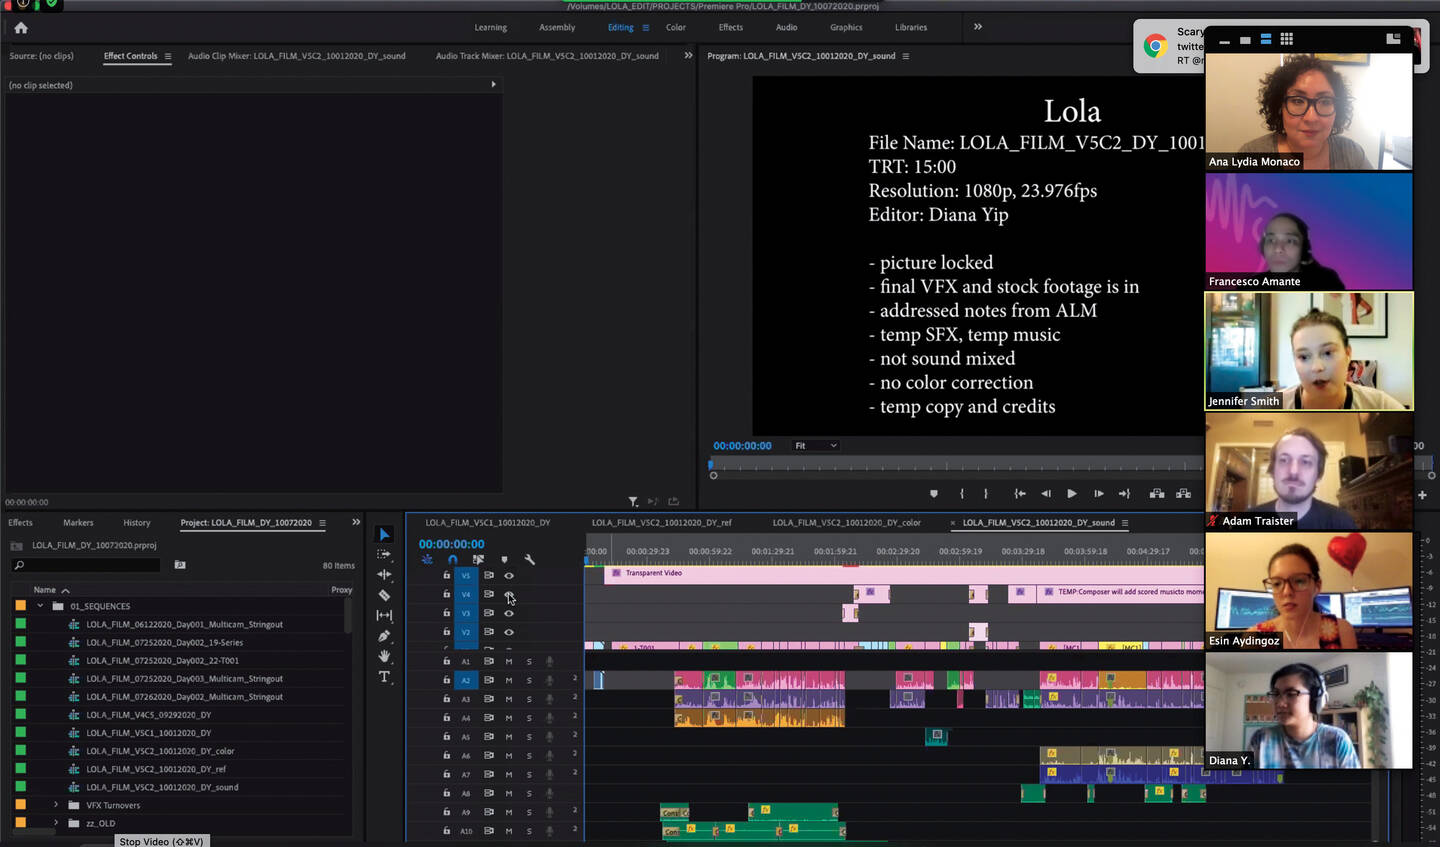Open the Program monitor button editor plus
Image resolution: width=1440 pixels, height=847 pixels.
tap(1422, 494)
